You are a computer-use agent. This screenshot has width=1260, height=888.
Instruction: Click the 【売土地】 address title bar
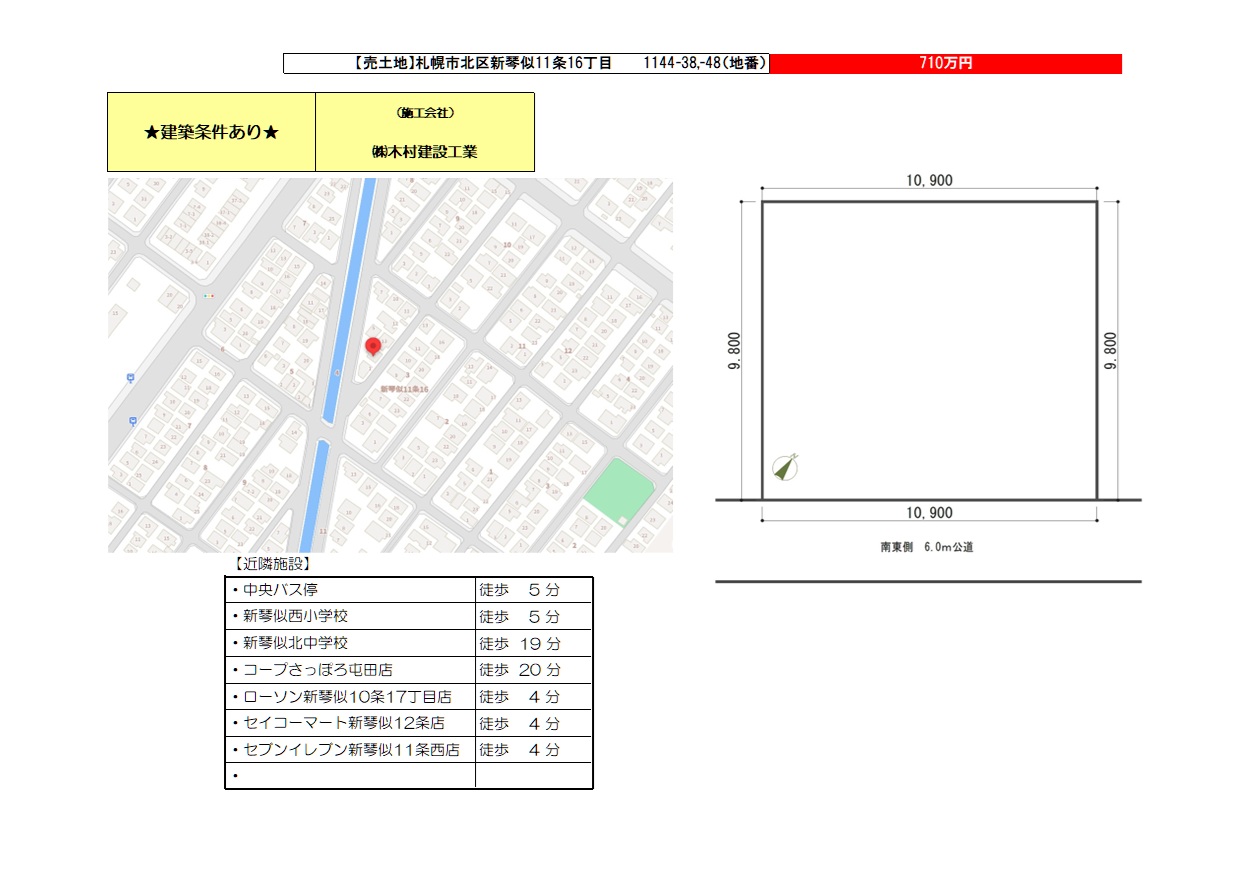point(526,63)
